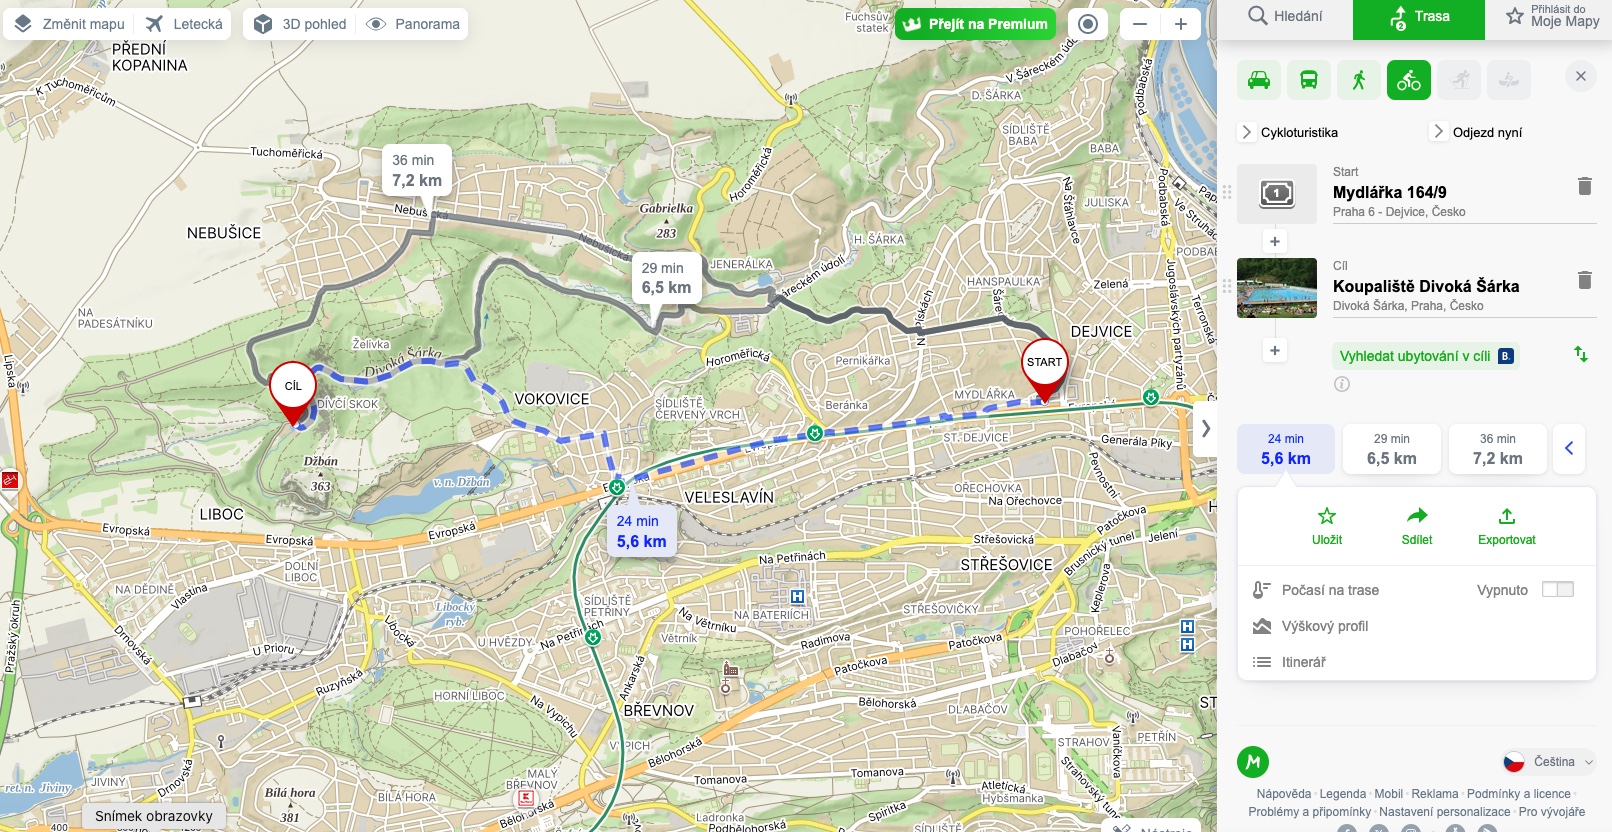Viewport: 1612px width, 832px height.
Task: Select the car transport mode icon
Action: pyautogui.click(x=1259, y=80)
